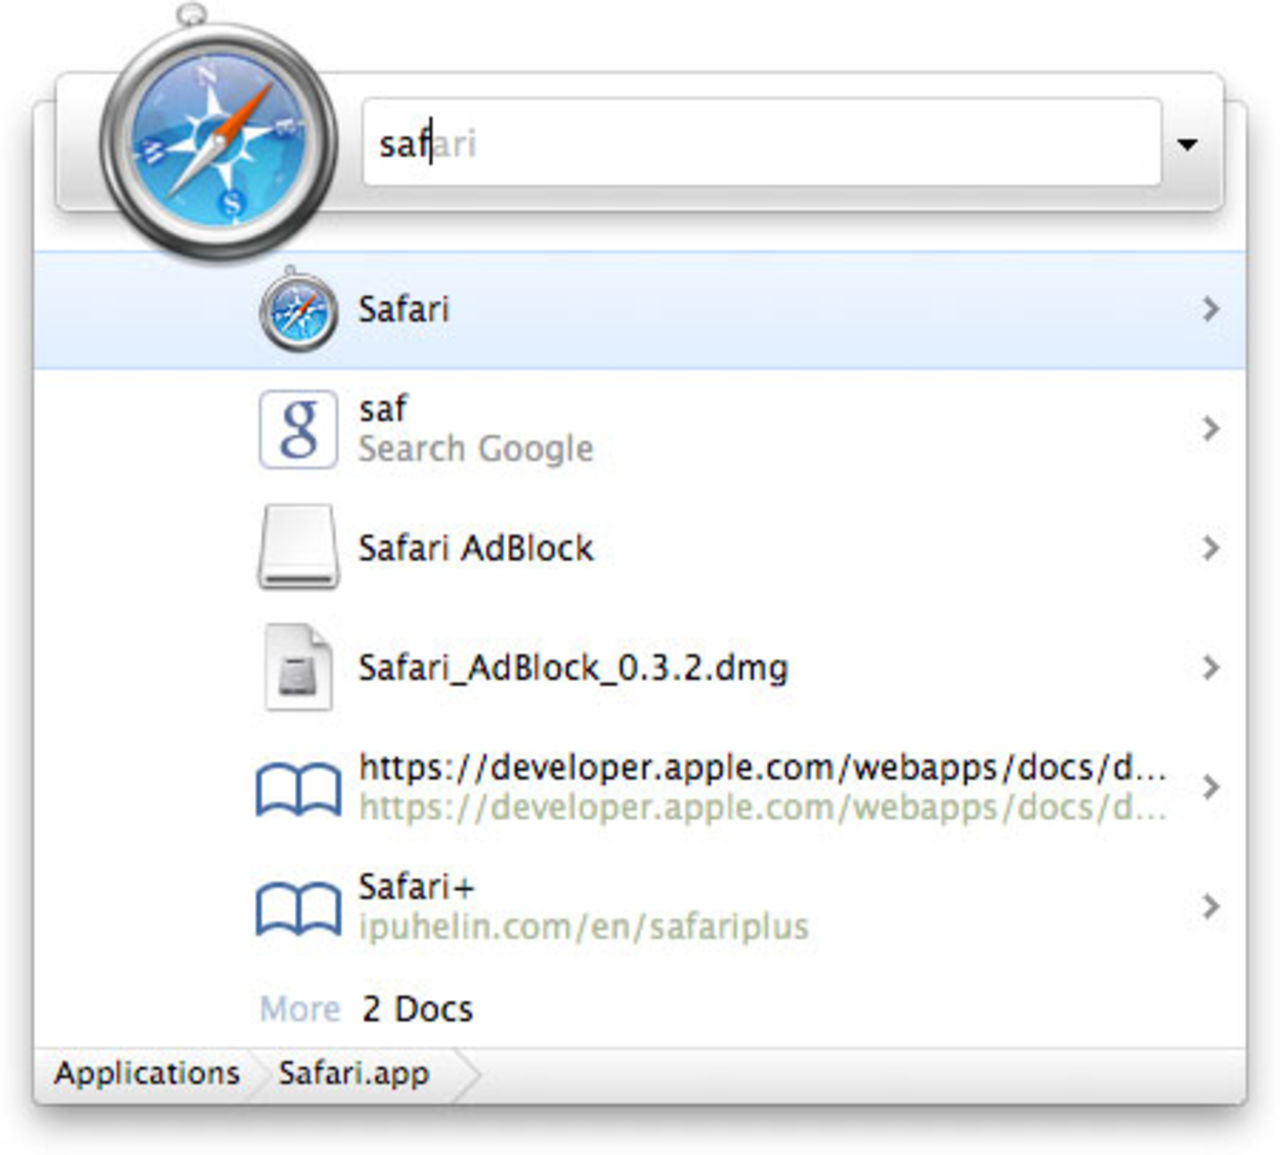Click the small Safari icon in results
The image size is (1280, 1155).
(298, 309)
